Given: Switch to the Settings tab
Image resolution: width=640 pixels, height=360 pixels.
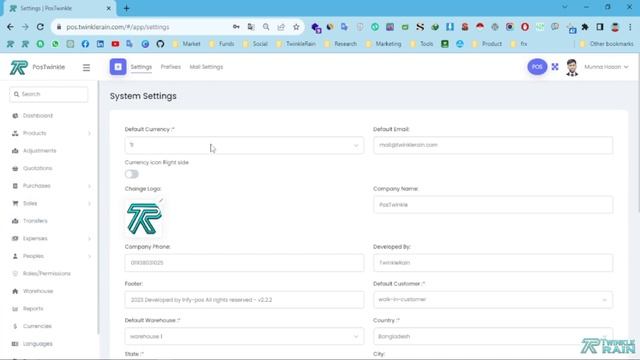Looking at the screenshot, I should point(141,67).
